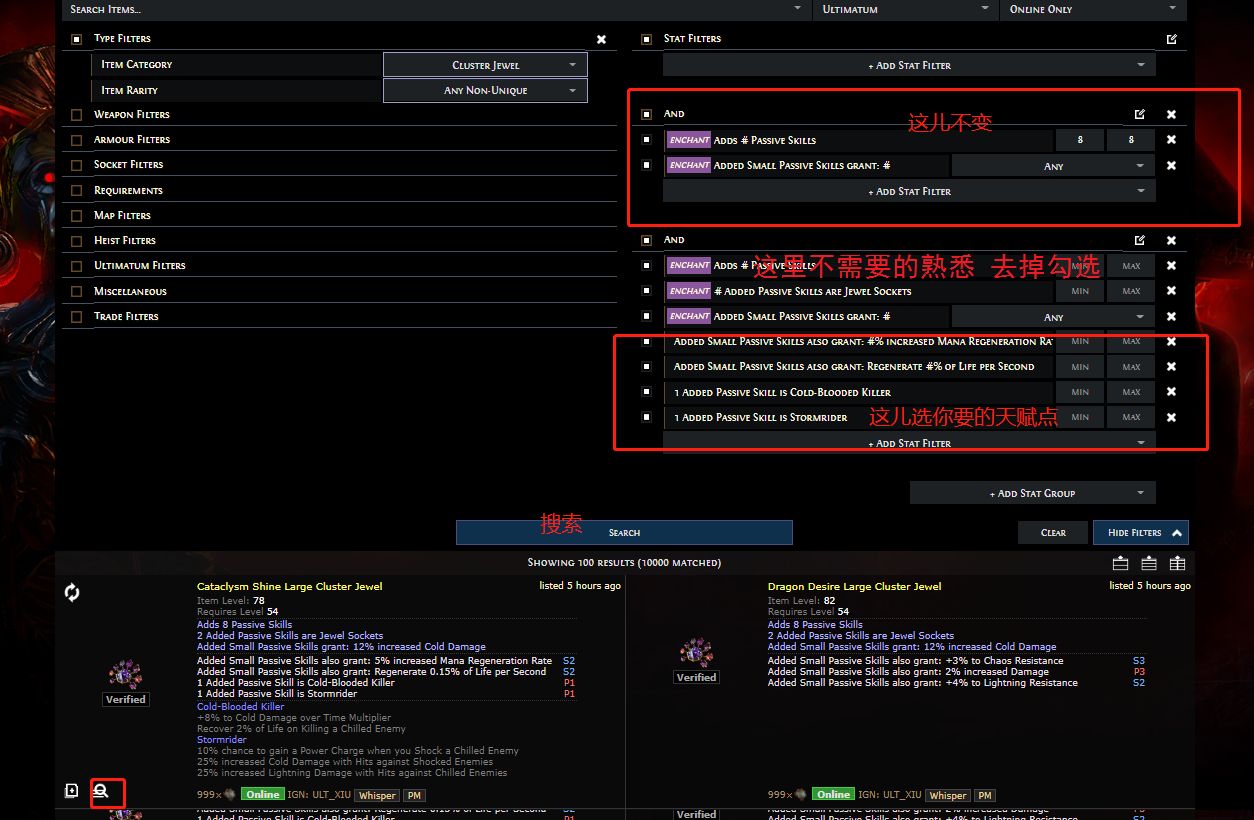Click the MIN field for Jewel Sockets filter
This screenshot has height=820, width=1254.
point(1080,291)
